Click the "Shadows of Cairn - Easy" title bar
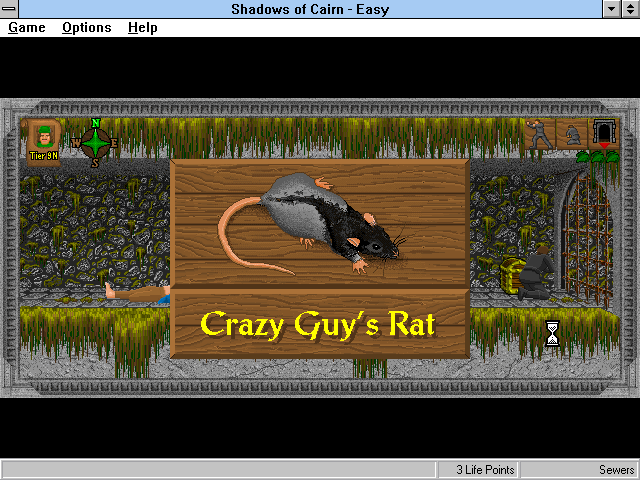 (310, 9)
